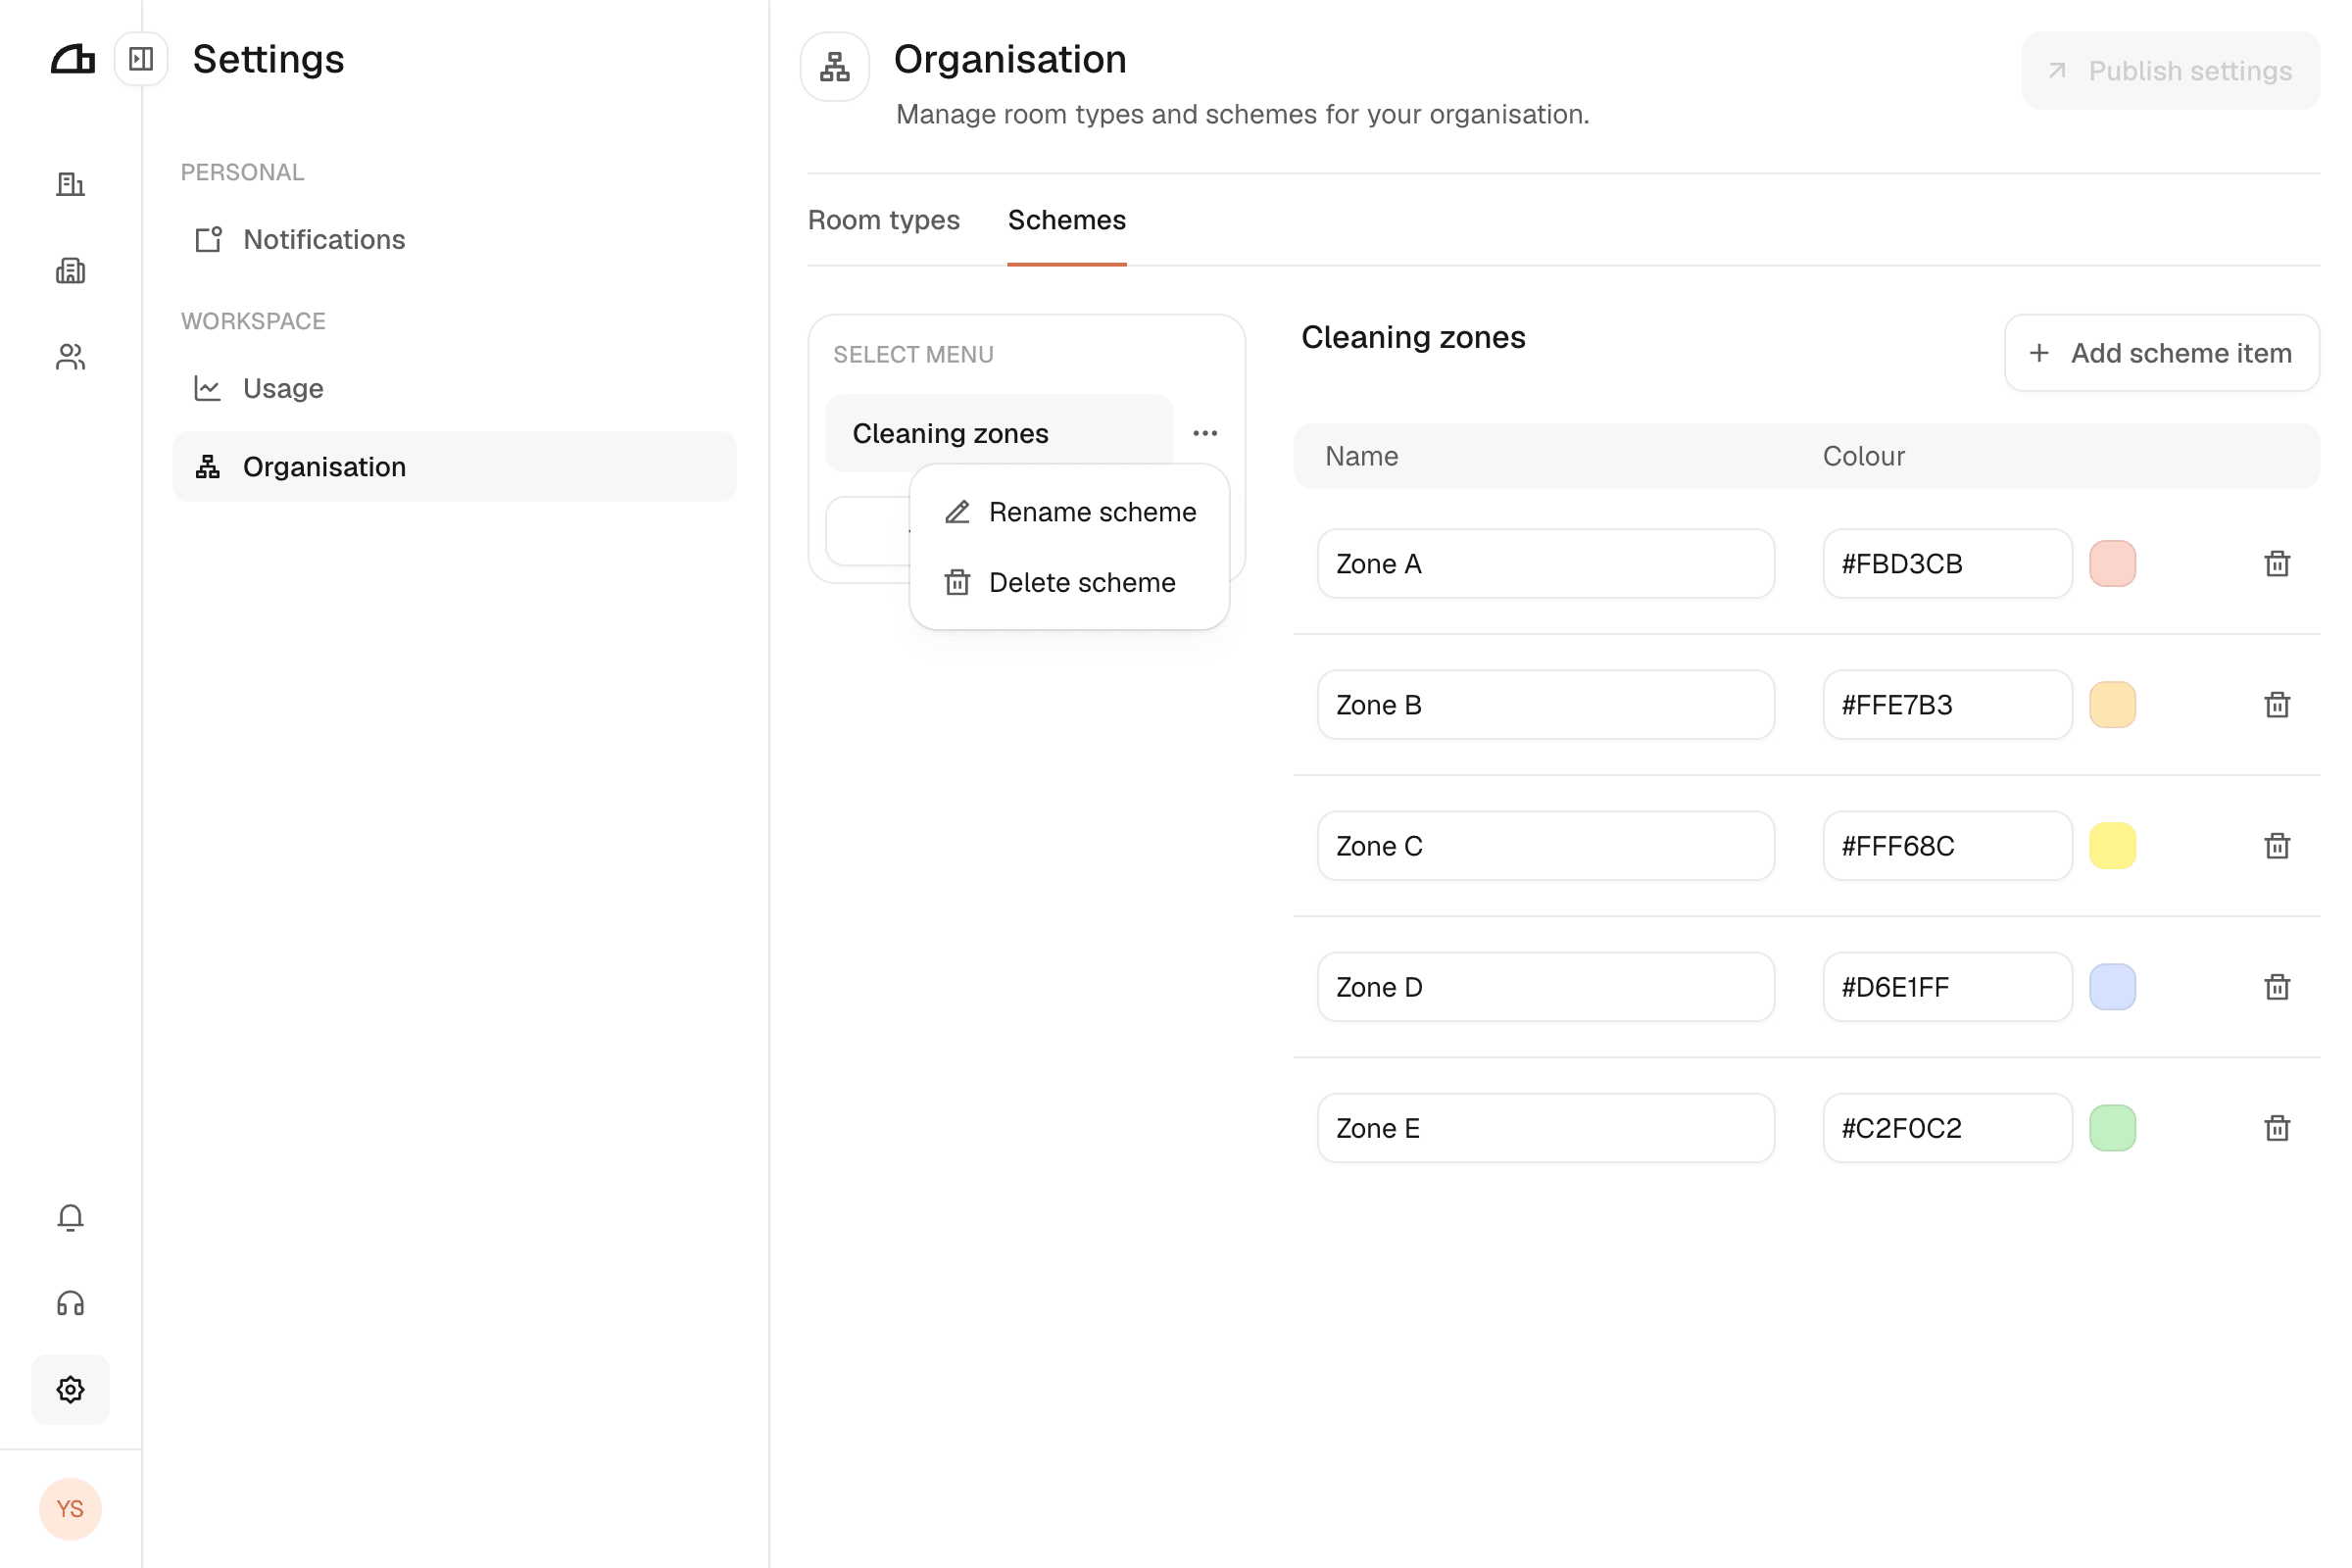The height and width of the screenshot is (1568, 2352).
Task: Open the people icon in the left rail
Action: point(71,357)
